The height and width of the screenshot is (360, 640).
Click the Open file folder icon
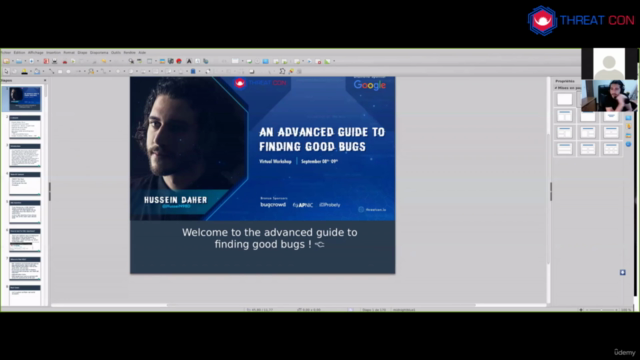(19, 61)
